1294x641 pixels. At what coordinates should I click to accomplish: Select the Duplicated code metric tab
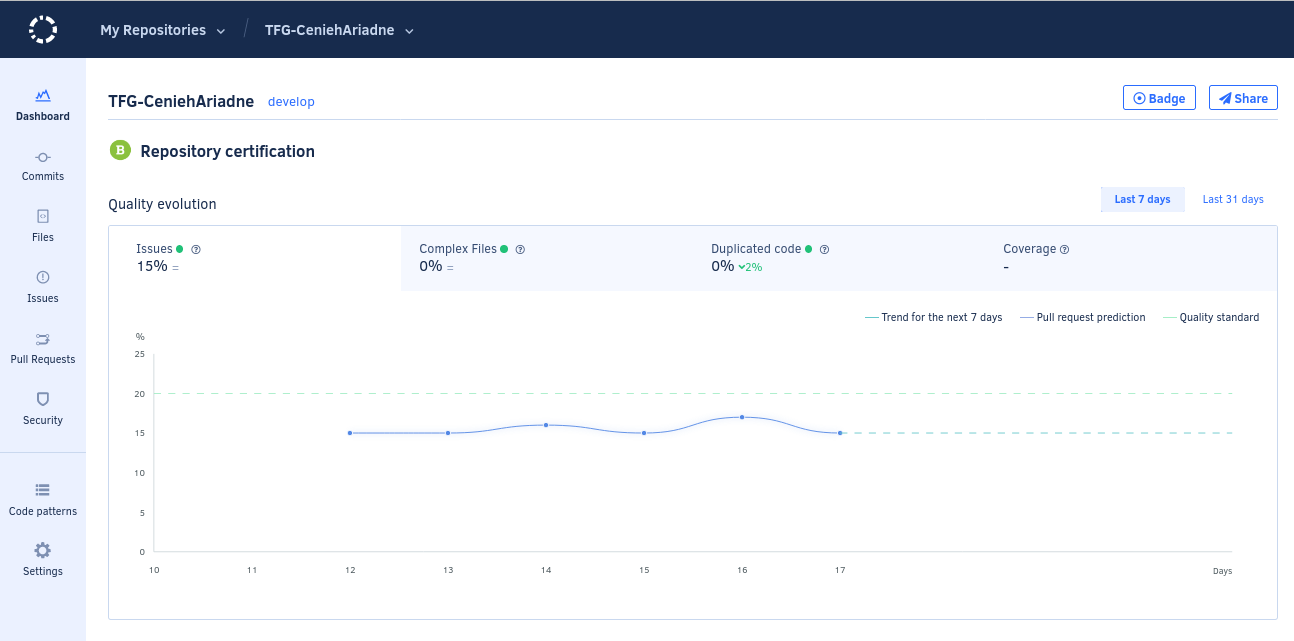click(839, 258)
